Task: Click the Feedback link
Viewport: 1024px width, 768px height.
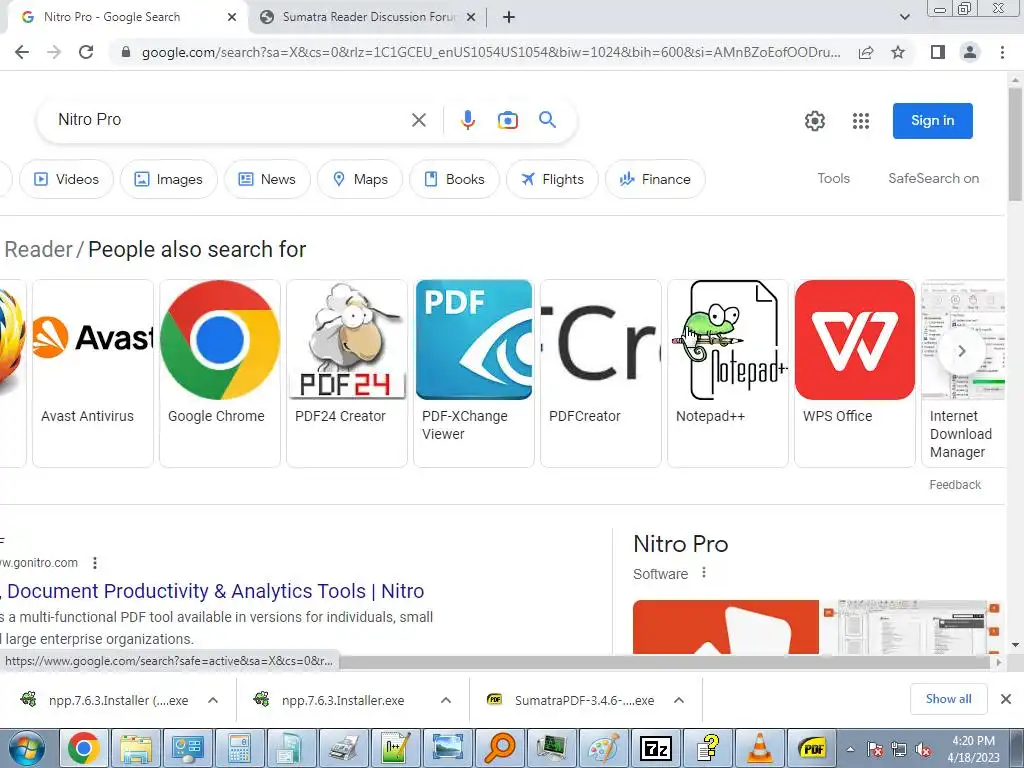Action: click(x=955, y=485)
